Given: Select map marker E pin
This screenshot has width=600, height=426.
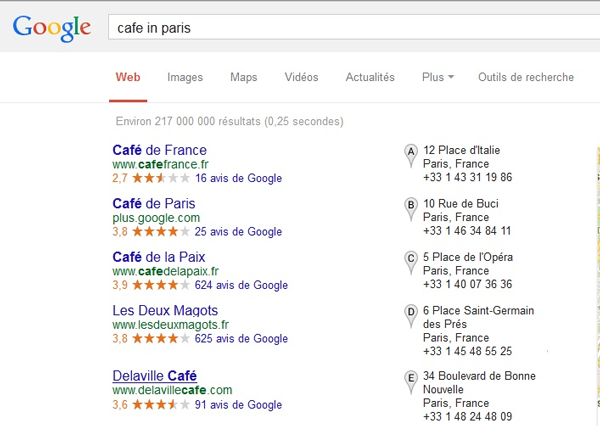Looking at the screenshot, I should click(x=409, y=379).
